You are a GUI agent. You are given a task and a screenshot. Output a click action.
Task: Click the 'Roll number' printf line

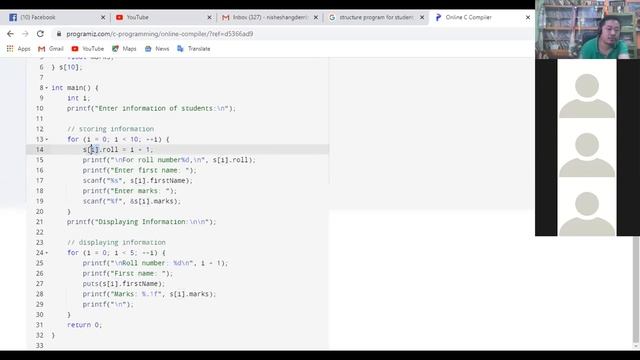(155, 263)
